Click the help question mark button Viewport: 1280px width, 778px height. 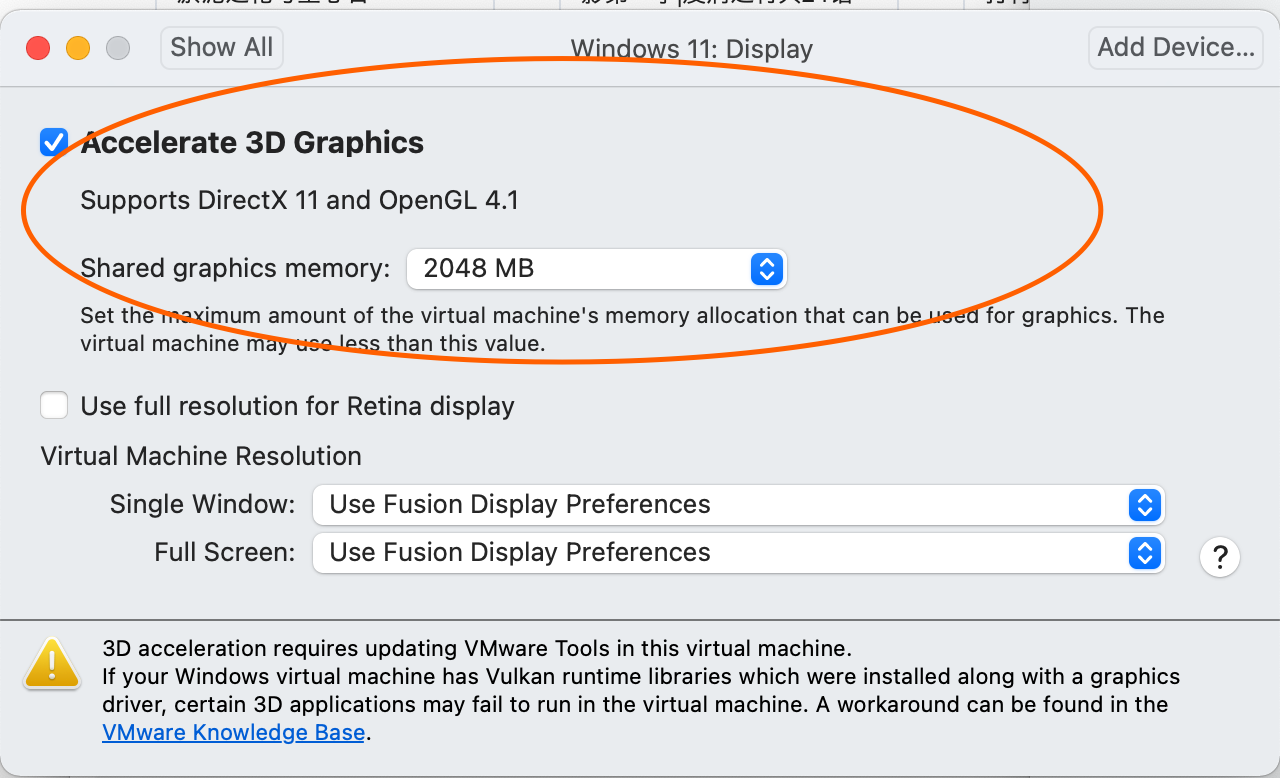click(1220, 557)
